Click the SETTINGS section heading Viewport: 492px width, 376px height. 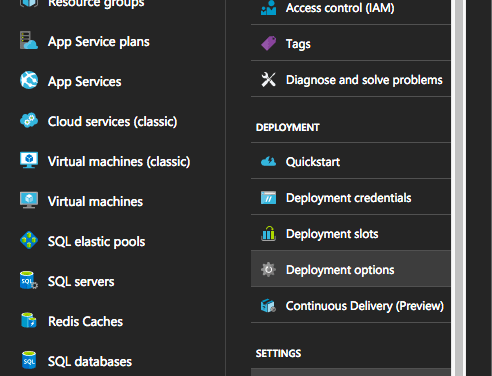pos(278,353)
